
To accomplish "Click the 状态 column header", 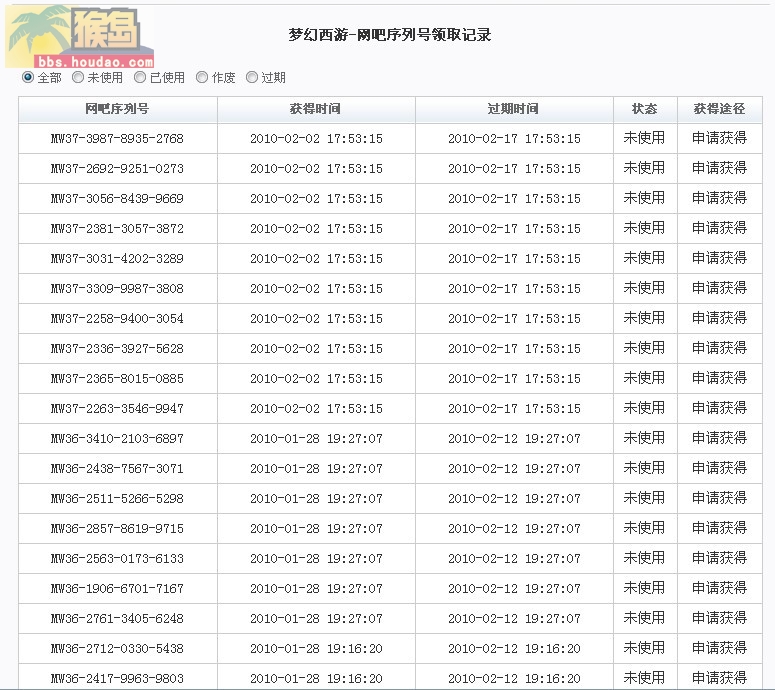I will pyautogui.click(x=645, y=109).
